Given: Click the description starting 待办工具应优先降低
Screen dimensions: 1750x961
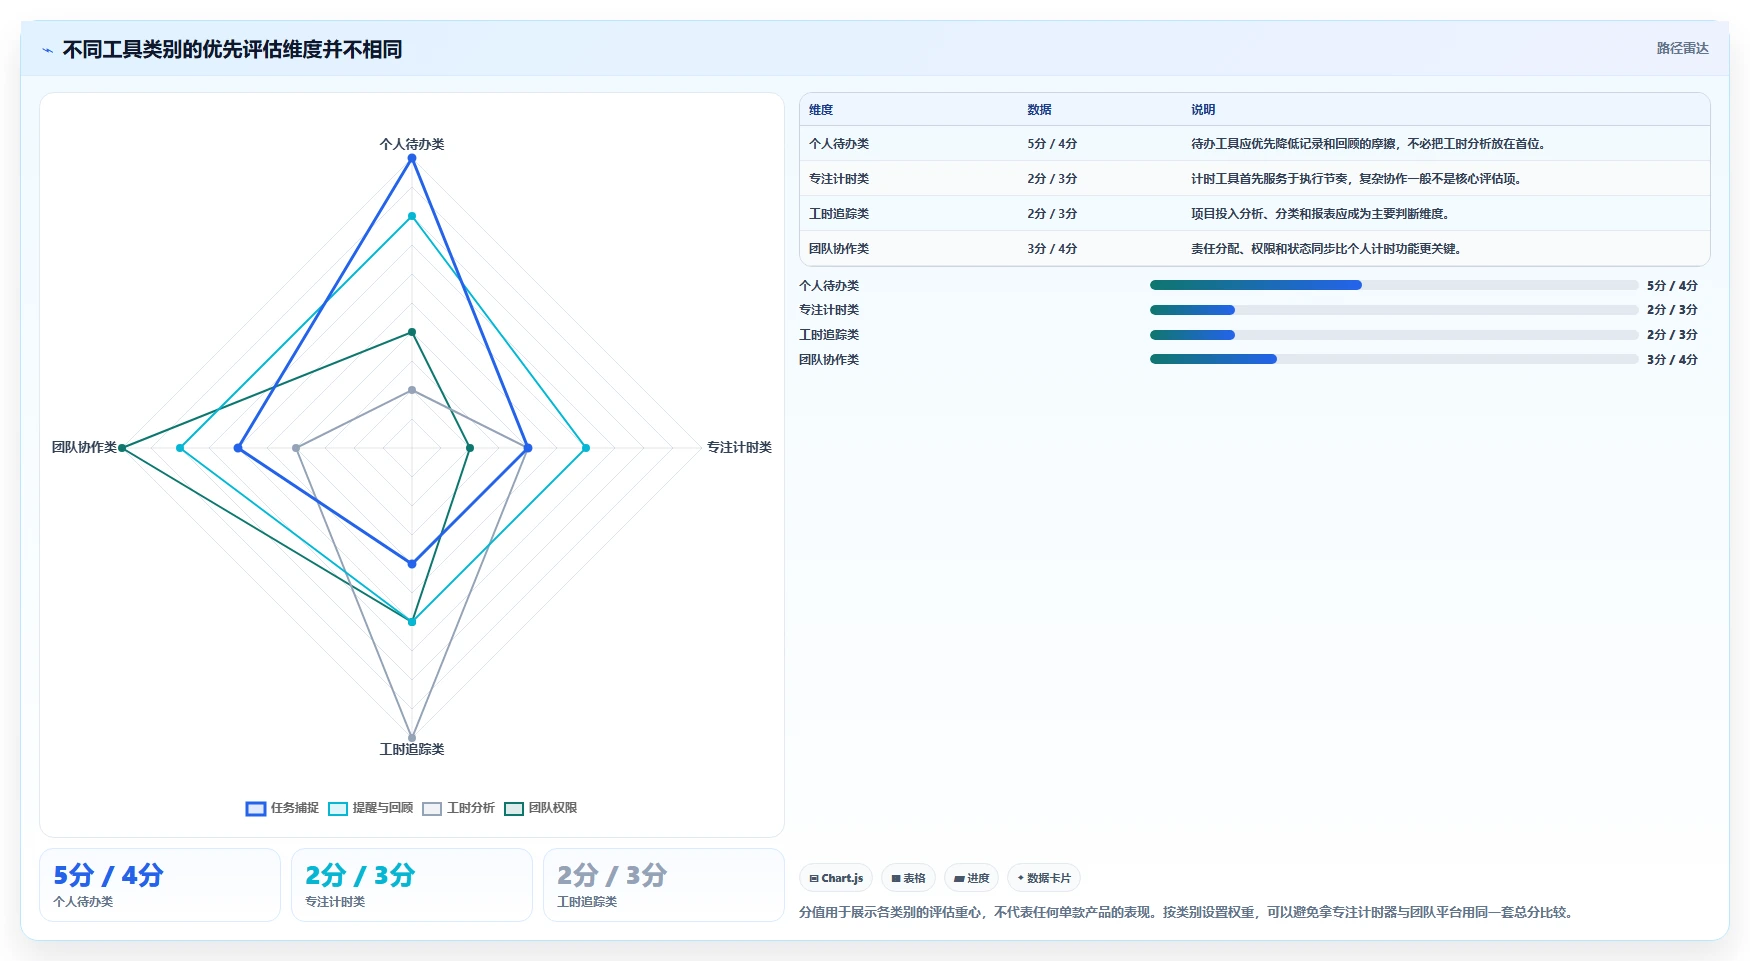Looking at the screenshot, I should tap(1370, 144).
